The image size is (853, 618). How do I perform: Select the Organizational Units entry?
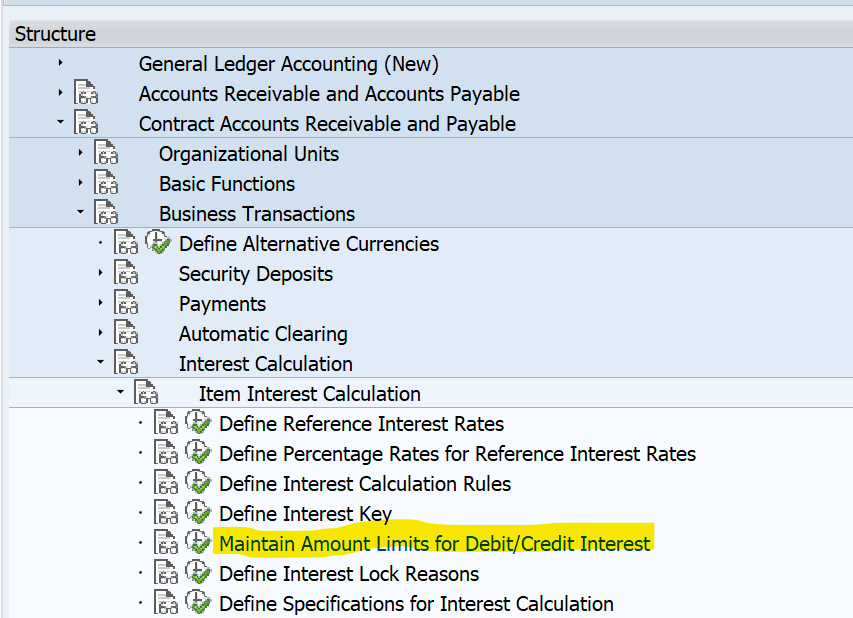pos(249,154)
